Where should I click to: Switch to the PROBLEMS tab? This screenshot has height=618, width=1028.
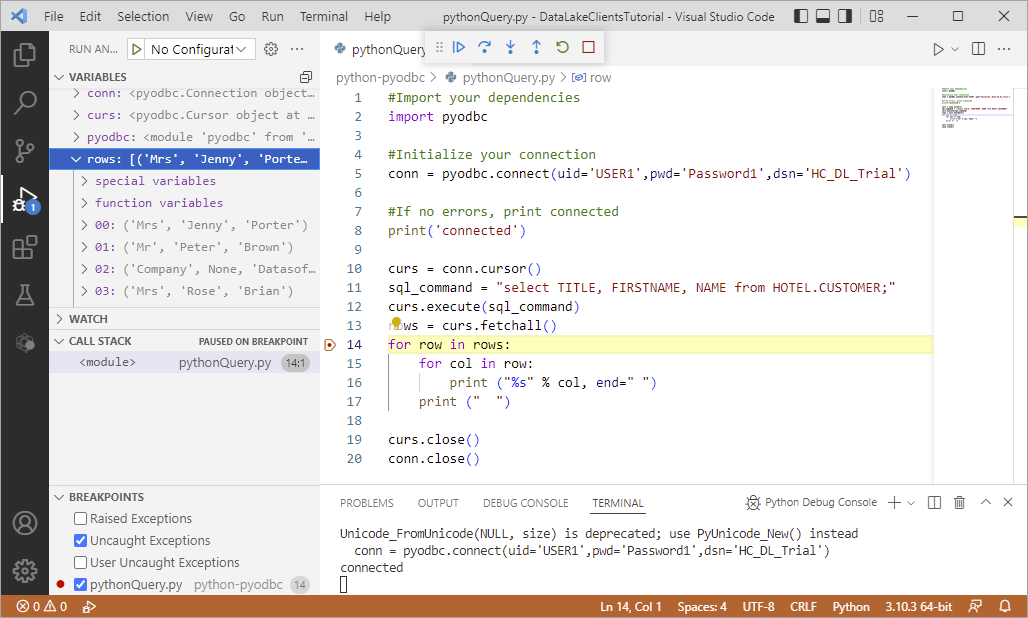[366, 503]
